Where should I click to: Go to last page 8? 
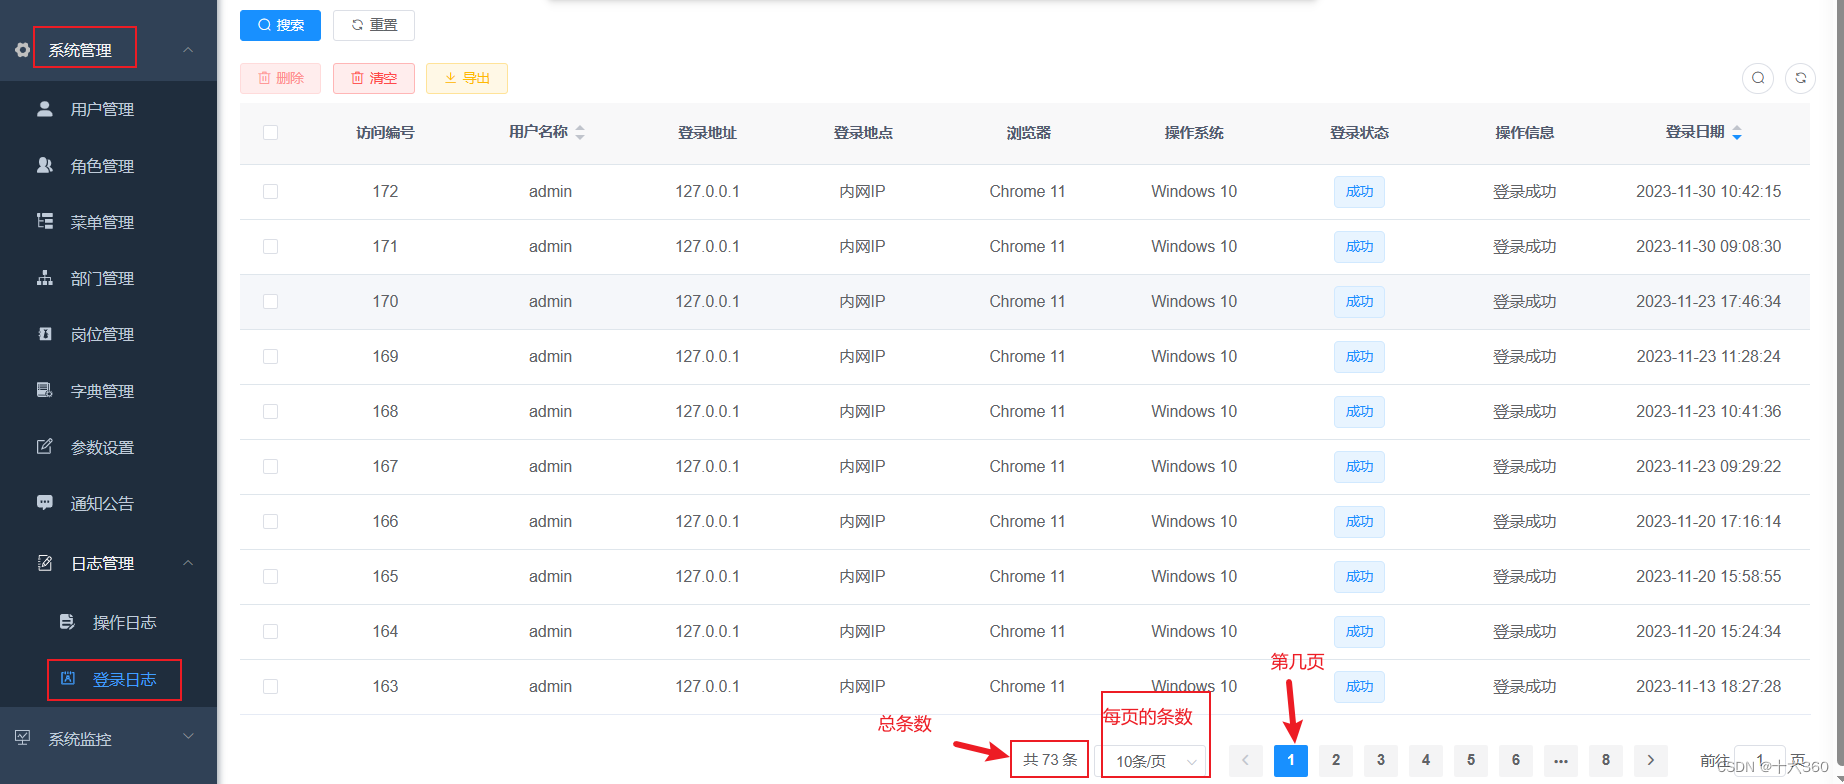(x=1606, y=760)
